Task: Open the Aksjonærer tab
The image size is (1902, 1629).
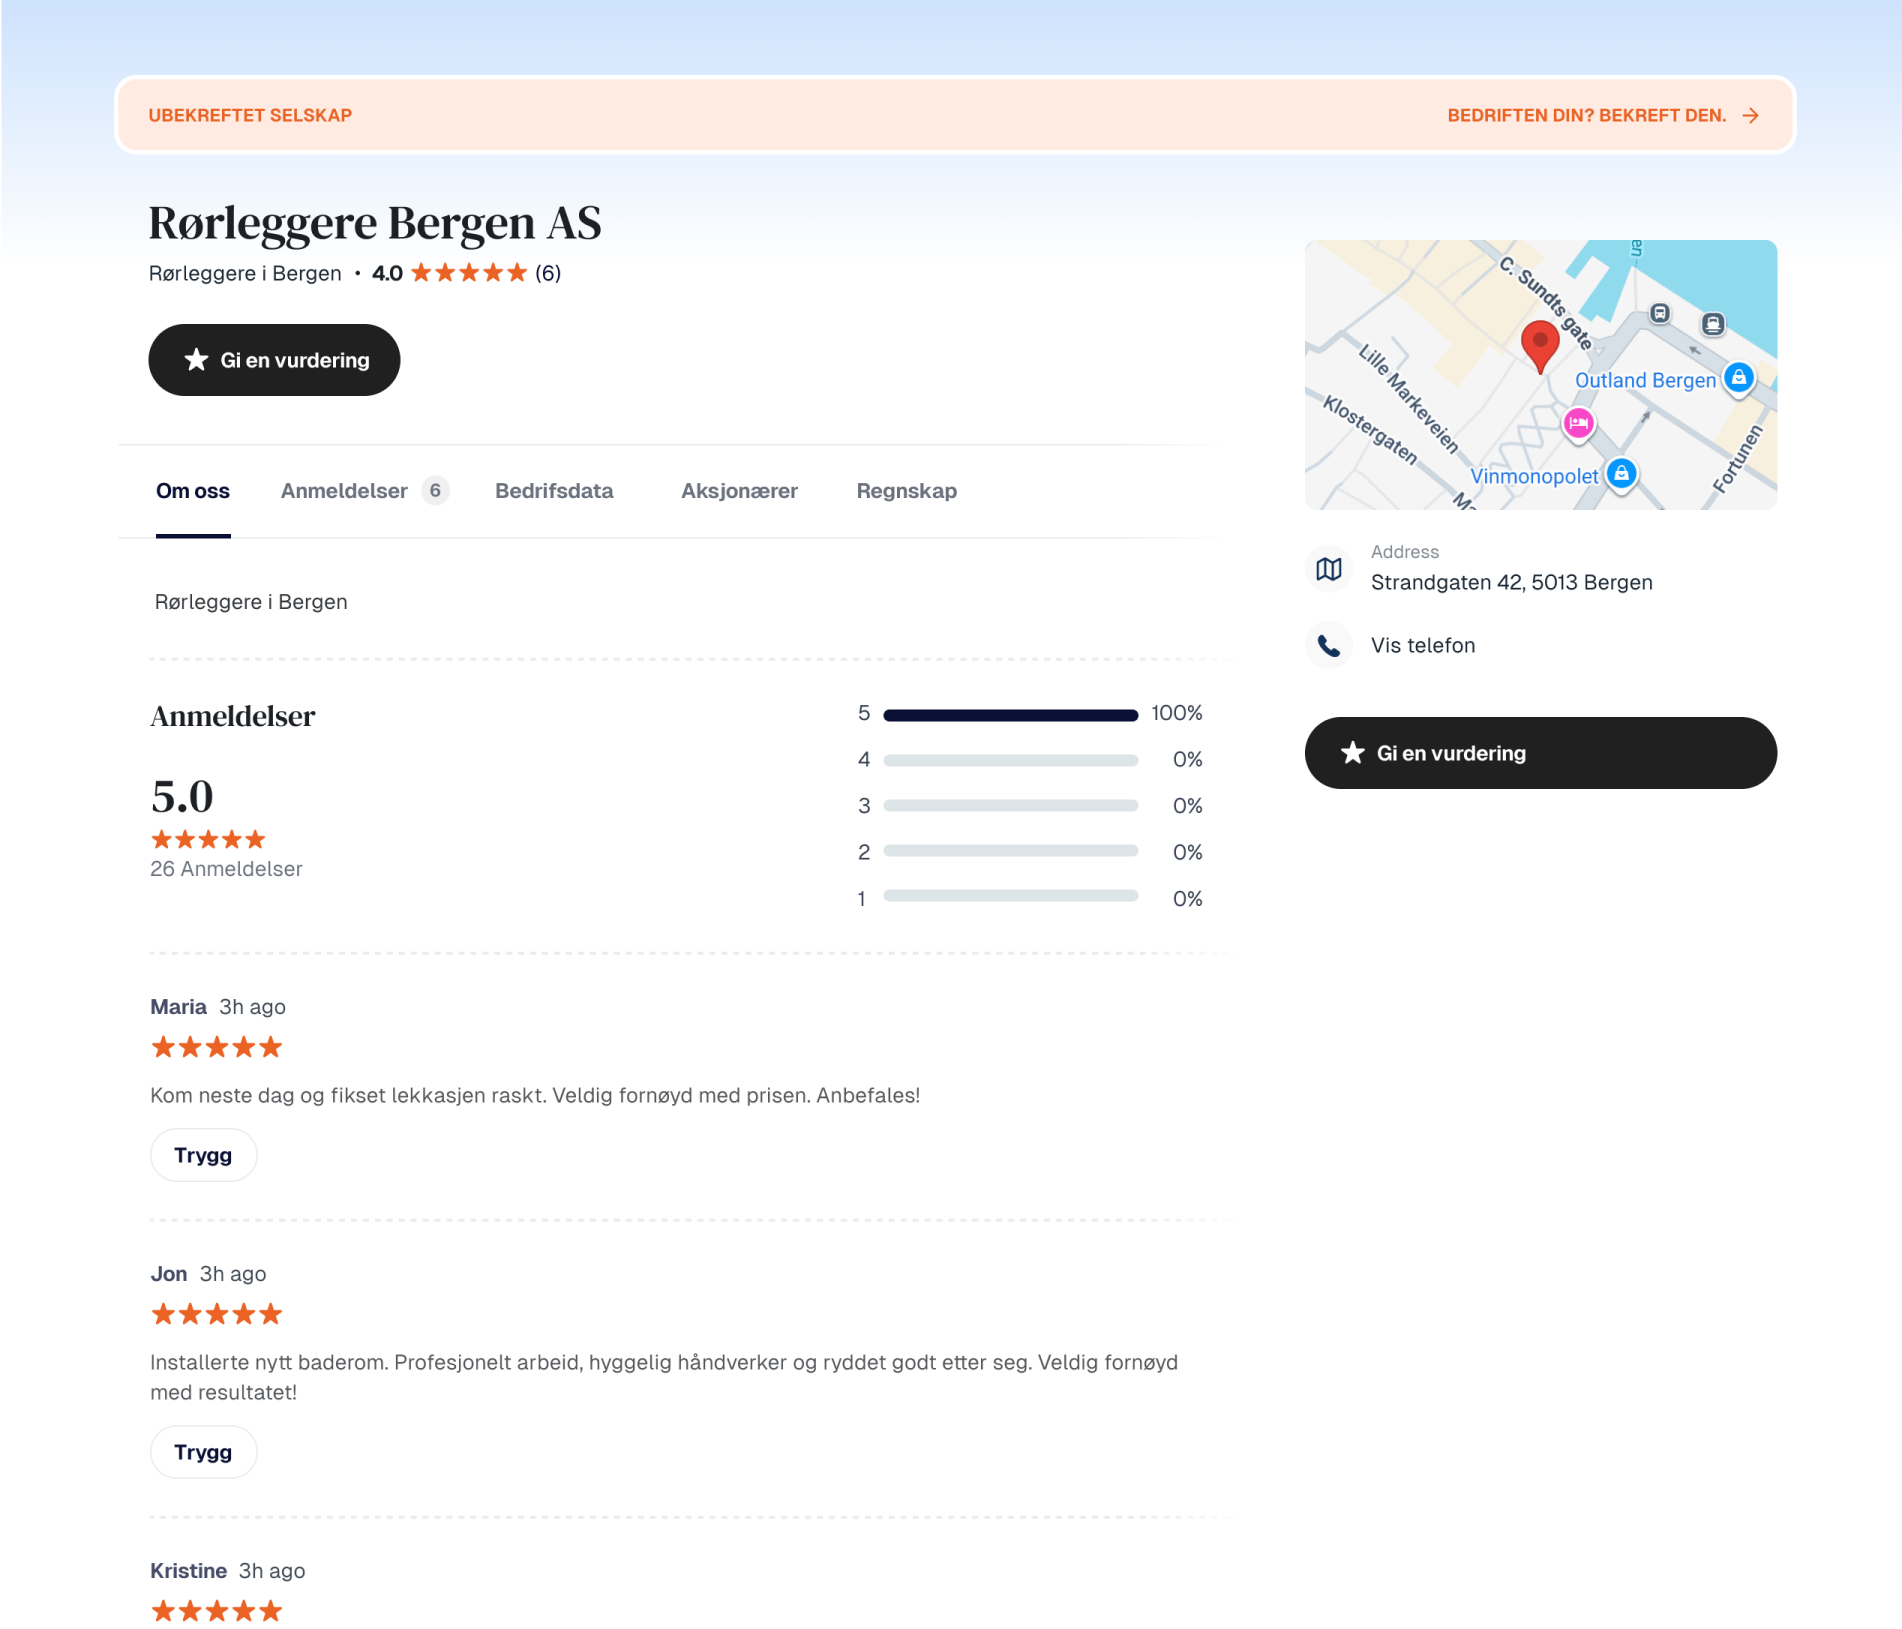Action: [739, 491]
